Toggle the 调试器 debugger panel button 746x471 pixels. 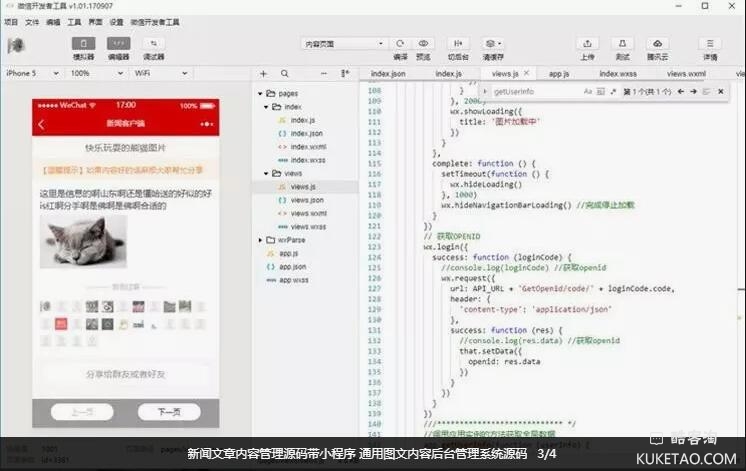tap(154, 44)
